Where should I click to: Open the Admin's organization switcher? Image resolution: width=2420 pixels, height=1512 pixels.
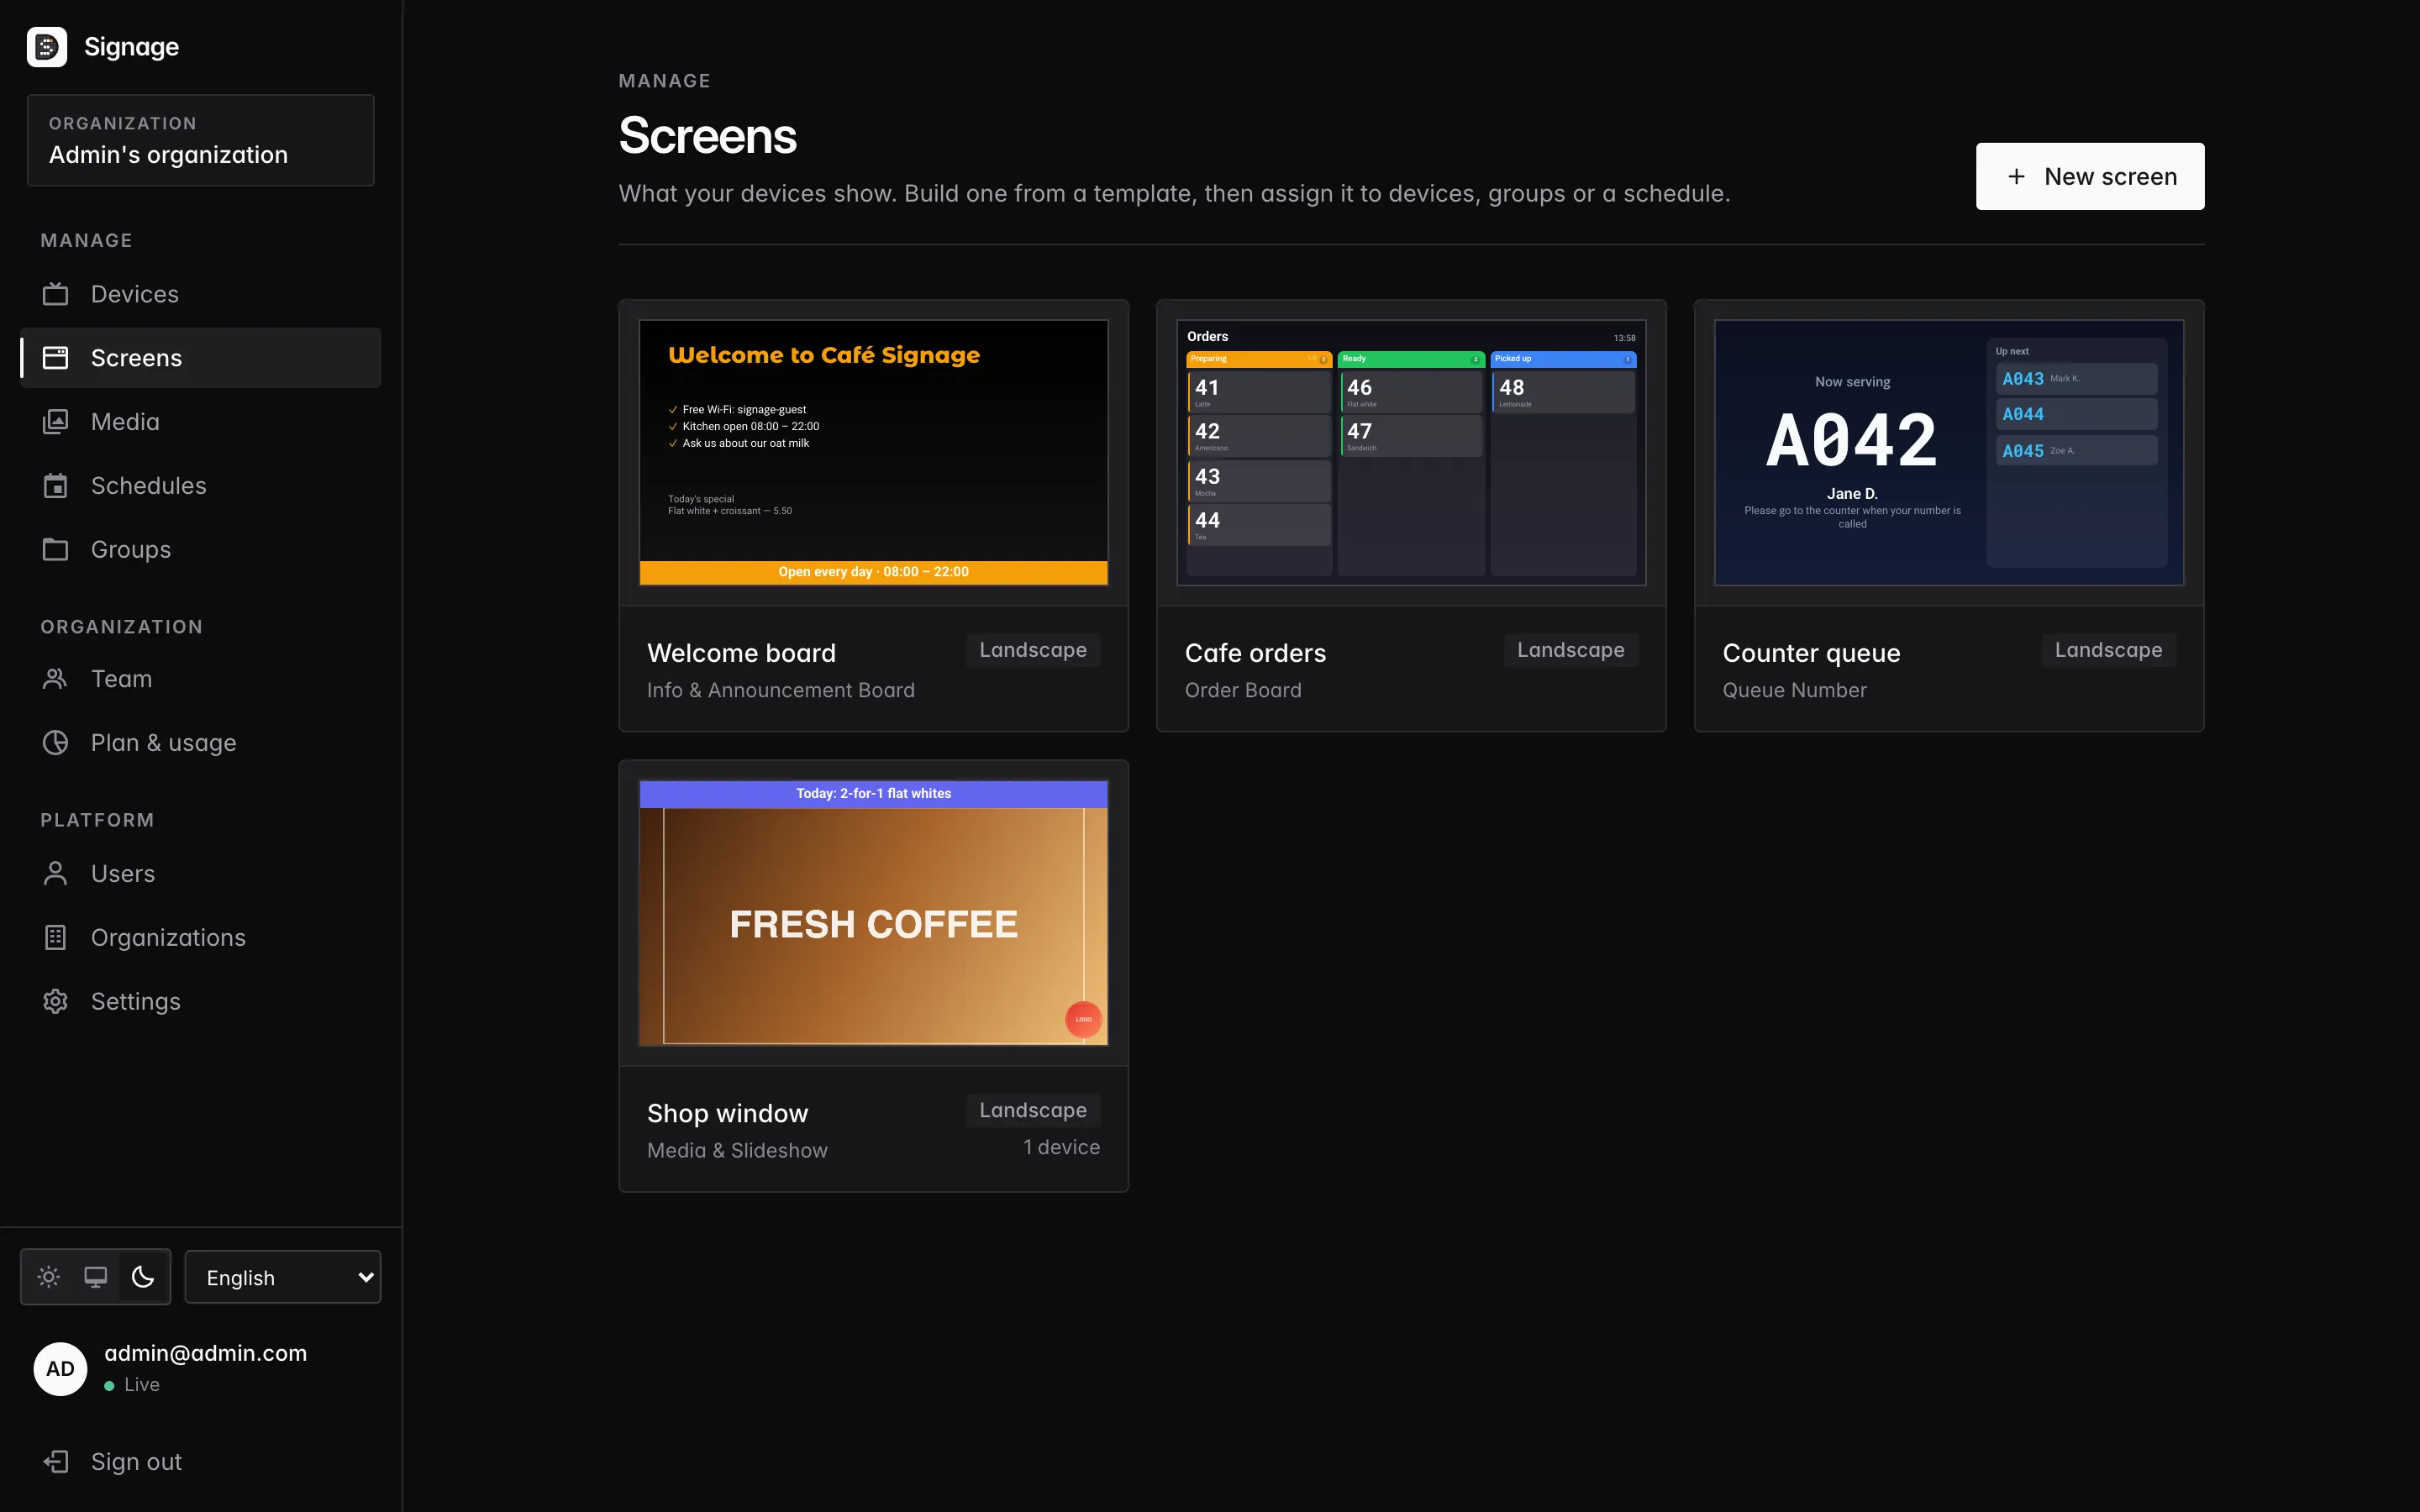[201, 140]
